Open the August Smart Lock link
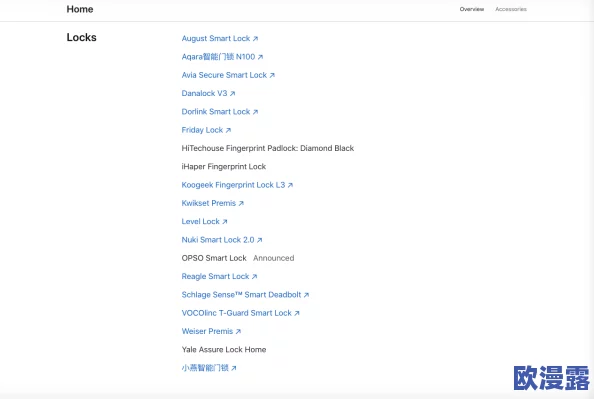The image size is (594, 399). [220, 38]
